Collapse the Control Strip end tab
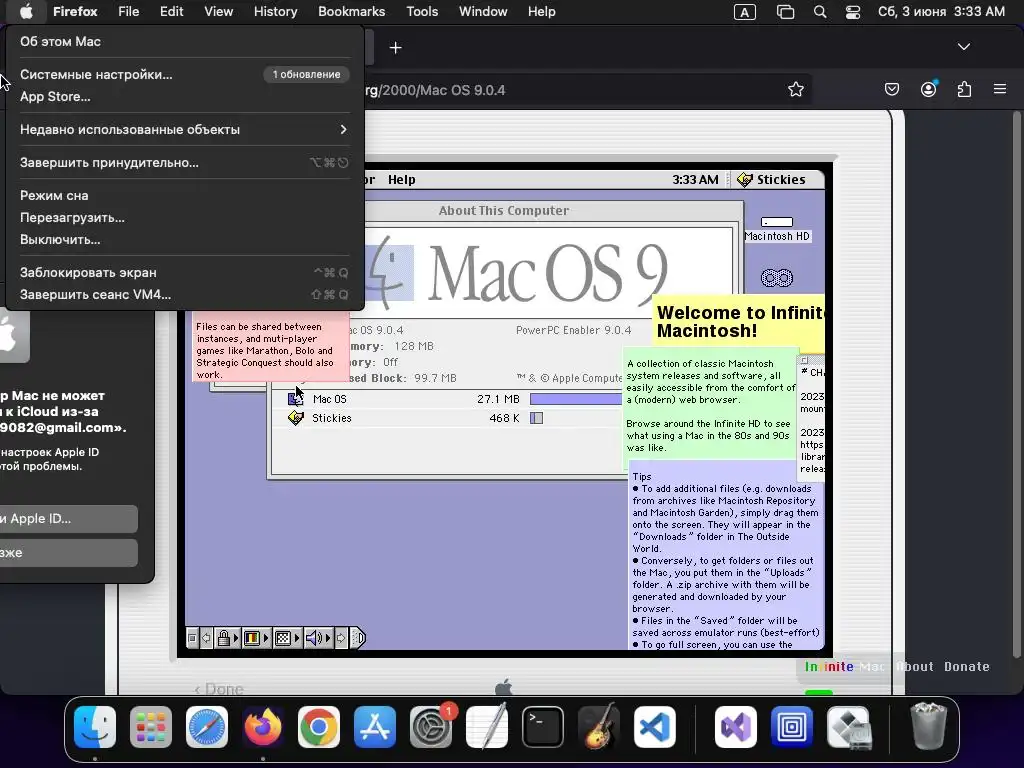 [x=358, y=637]
